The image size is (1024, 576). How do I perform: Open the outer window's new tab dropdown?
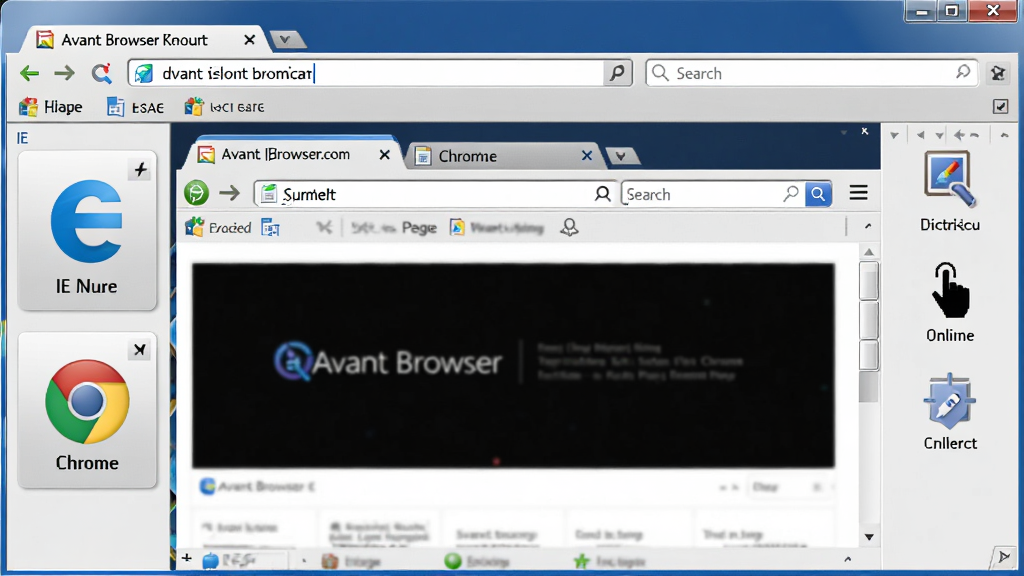point(285,40)
